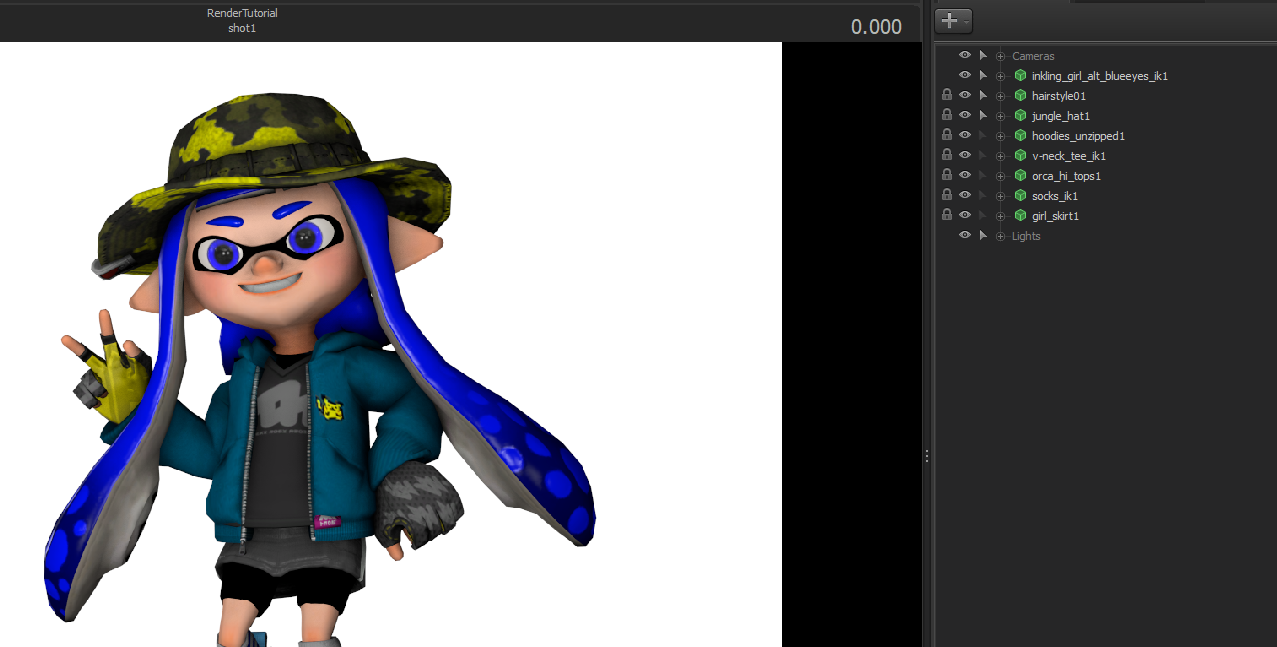Expand jungle_hat1 with its plus
The height and width of the screenshot is (647, 1277).
click(x=1001, y=116)
